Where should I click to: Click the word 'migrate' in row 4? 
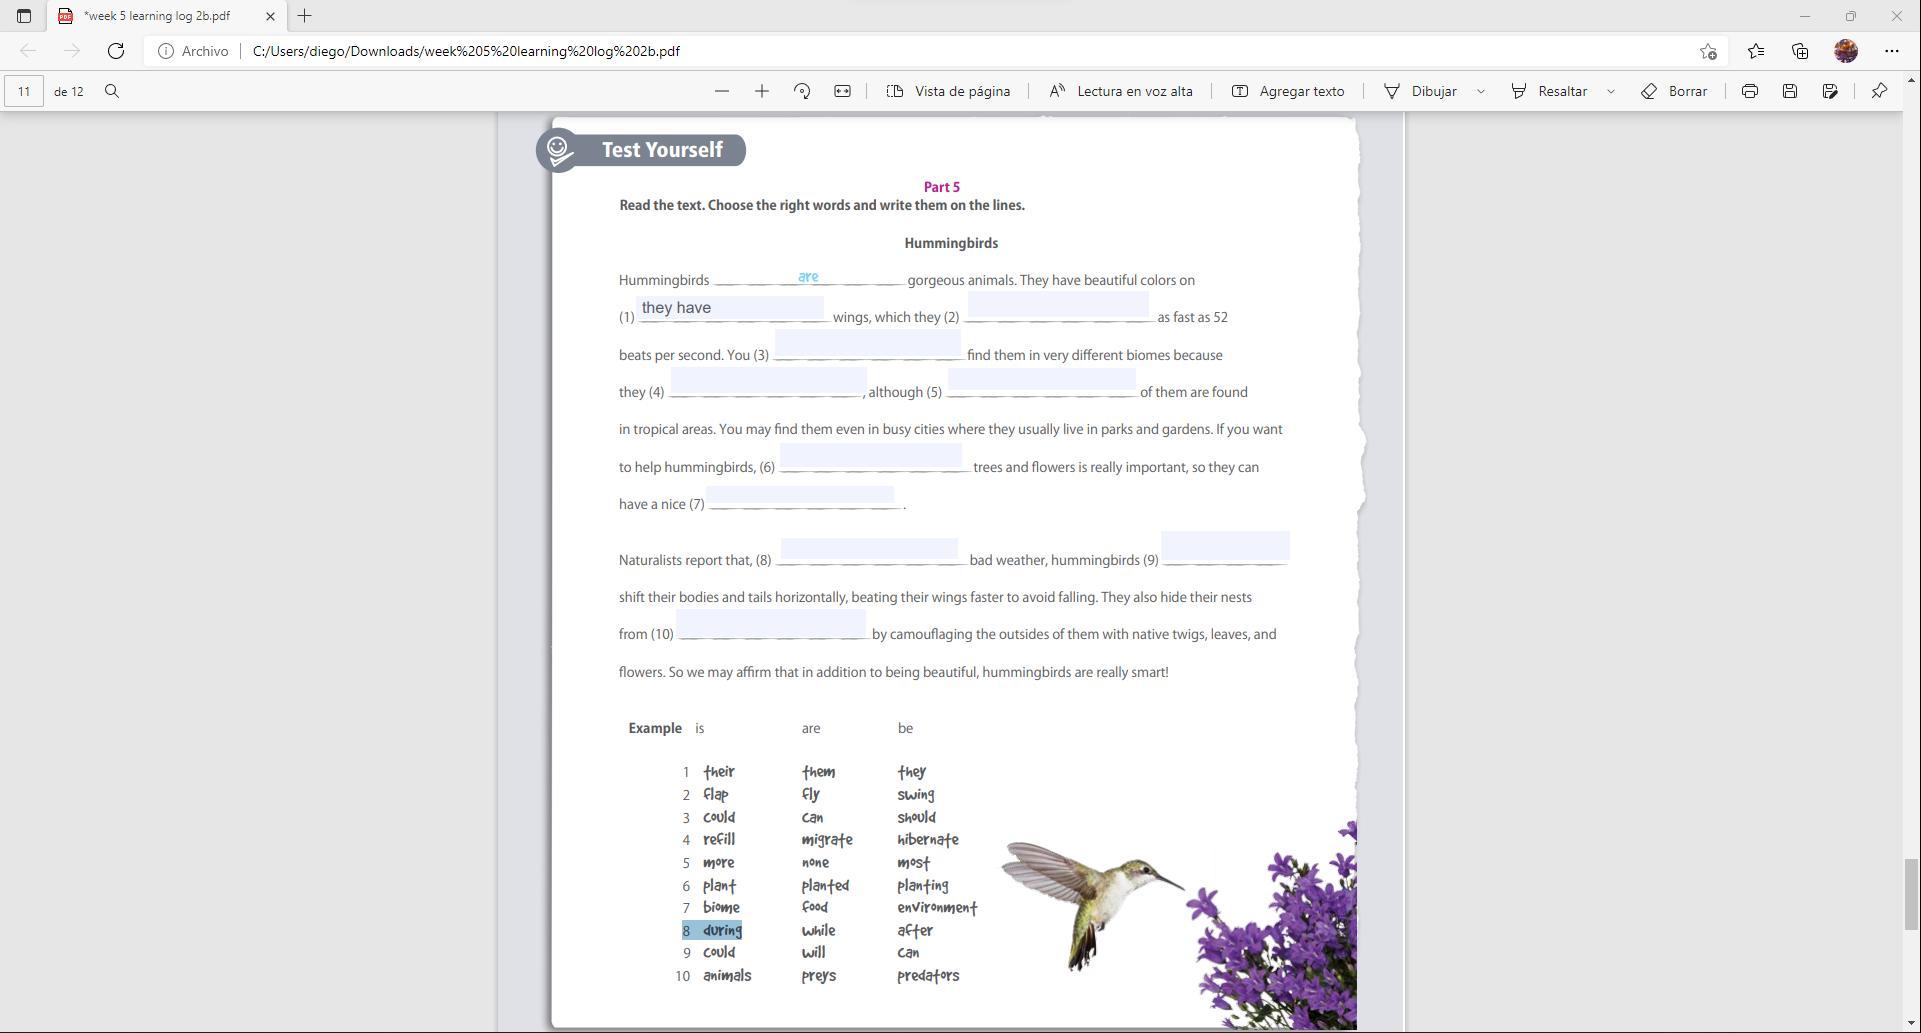[x=827, y=840]
